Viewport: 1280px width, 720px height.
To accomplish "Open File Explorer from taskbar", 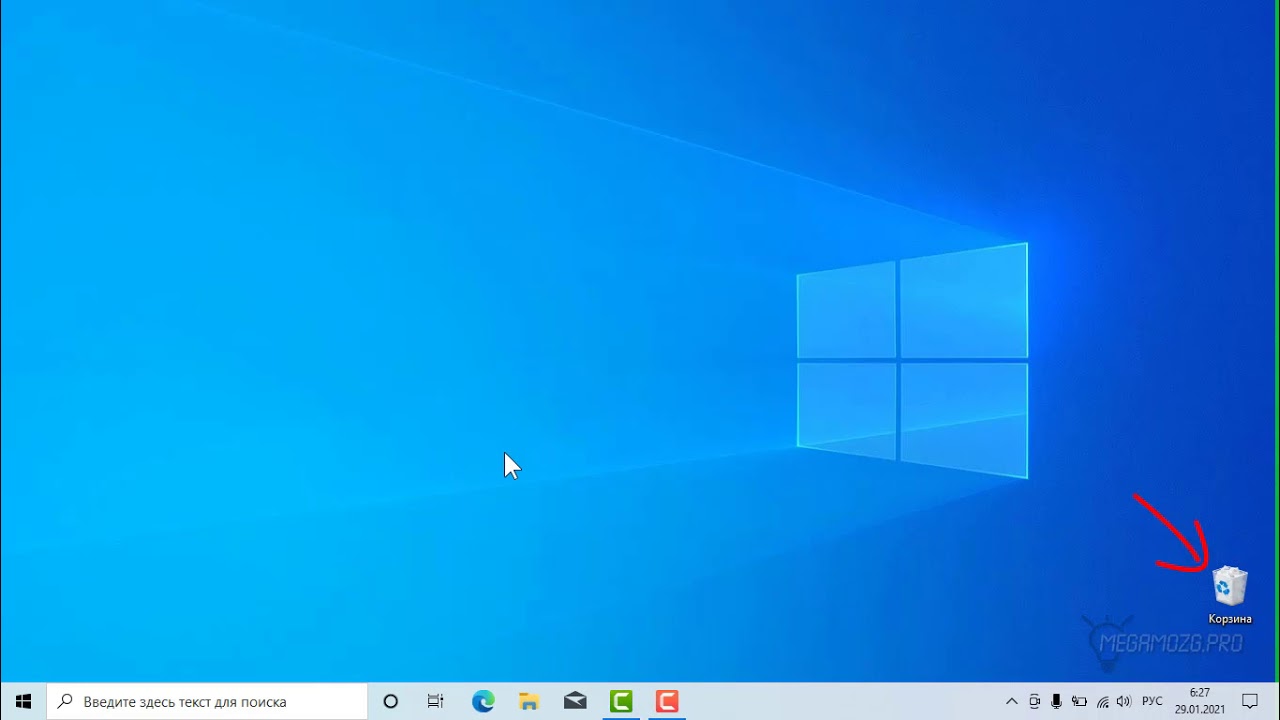I will pos(529,701).
